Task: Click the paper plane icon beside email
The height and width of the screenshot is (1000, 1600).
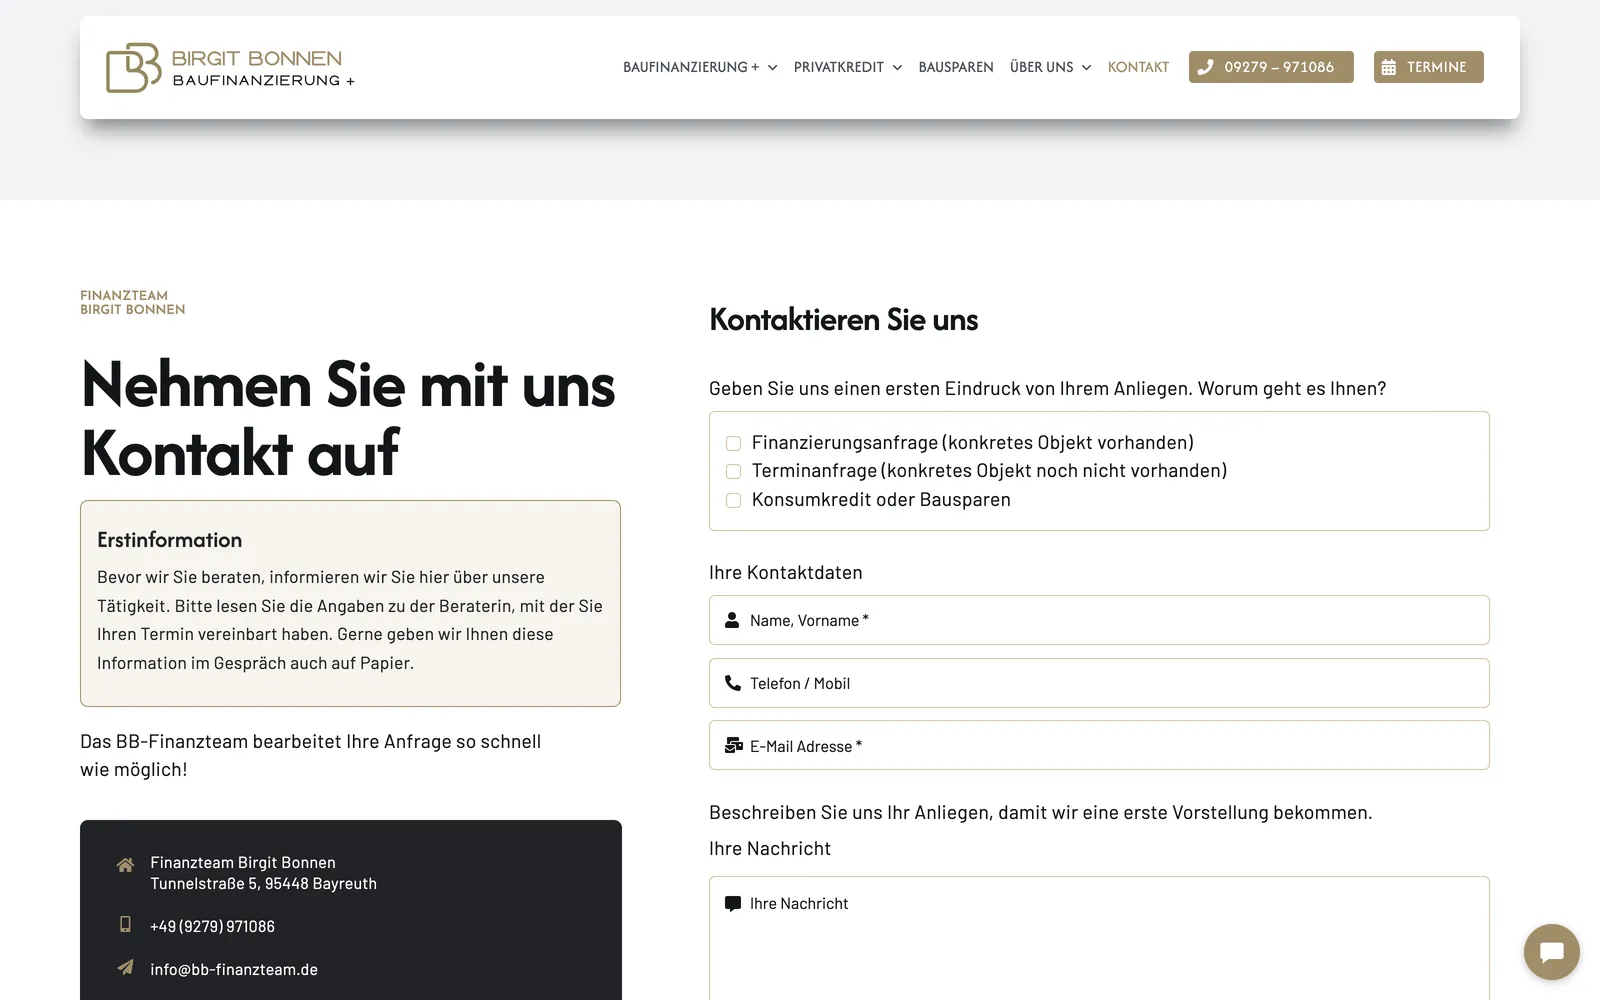Action: point(125,967)
